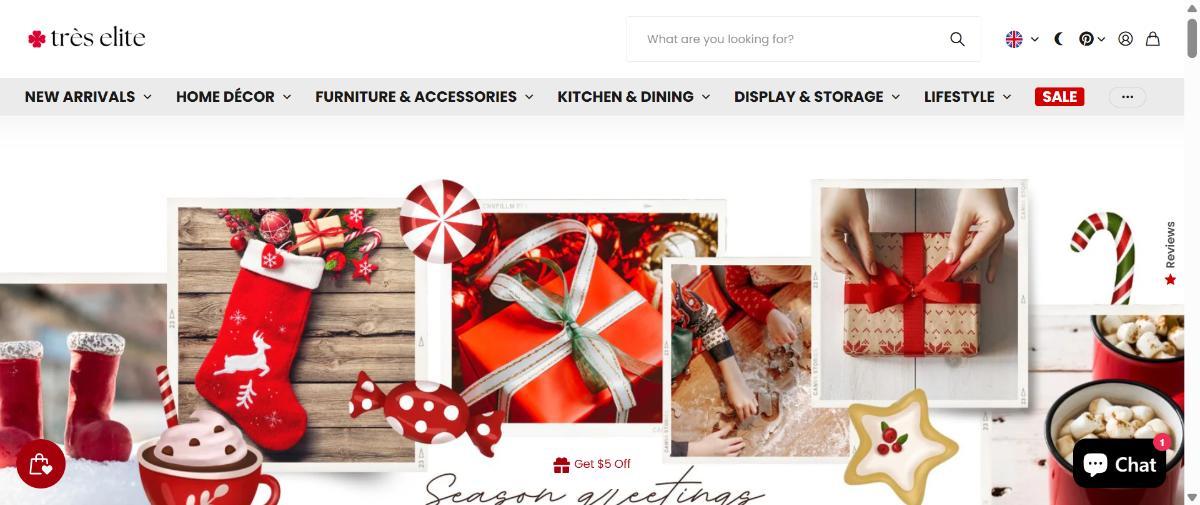This screenshot has height=505, width=1200.
Task: Click the très elite logo
Action: 87,38
